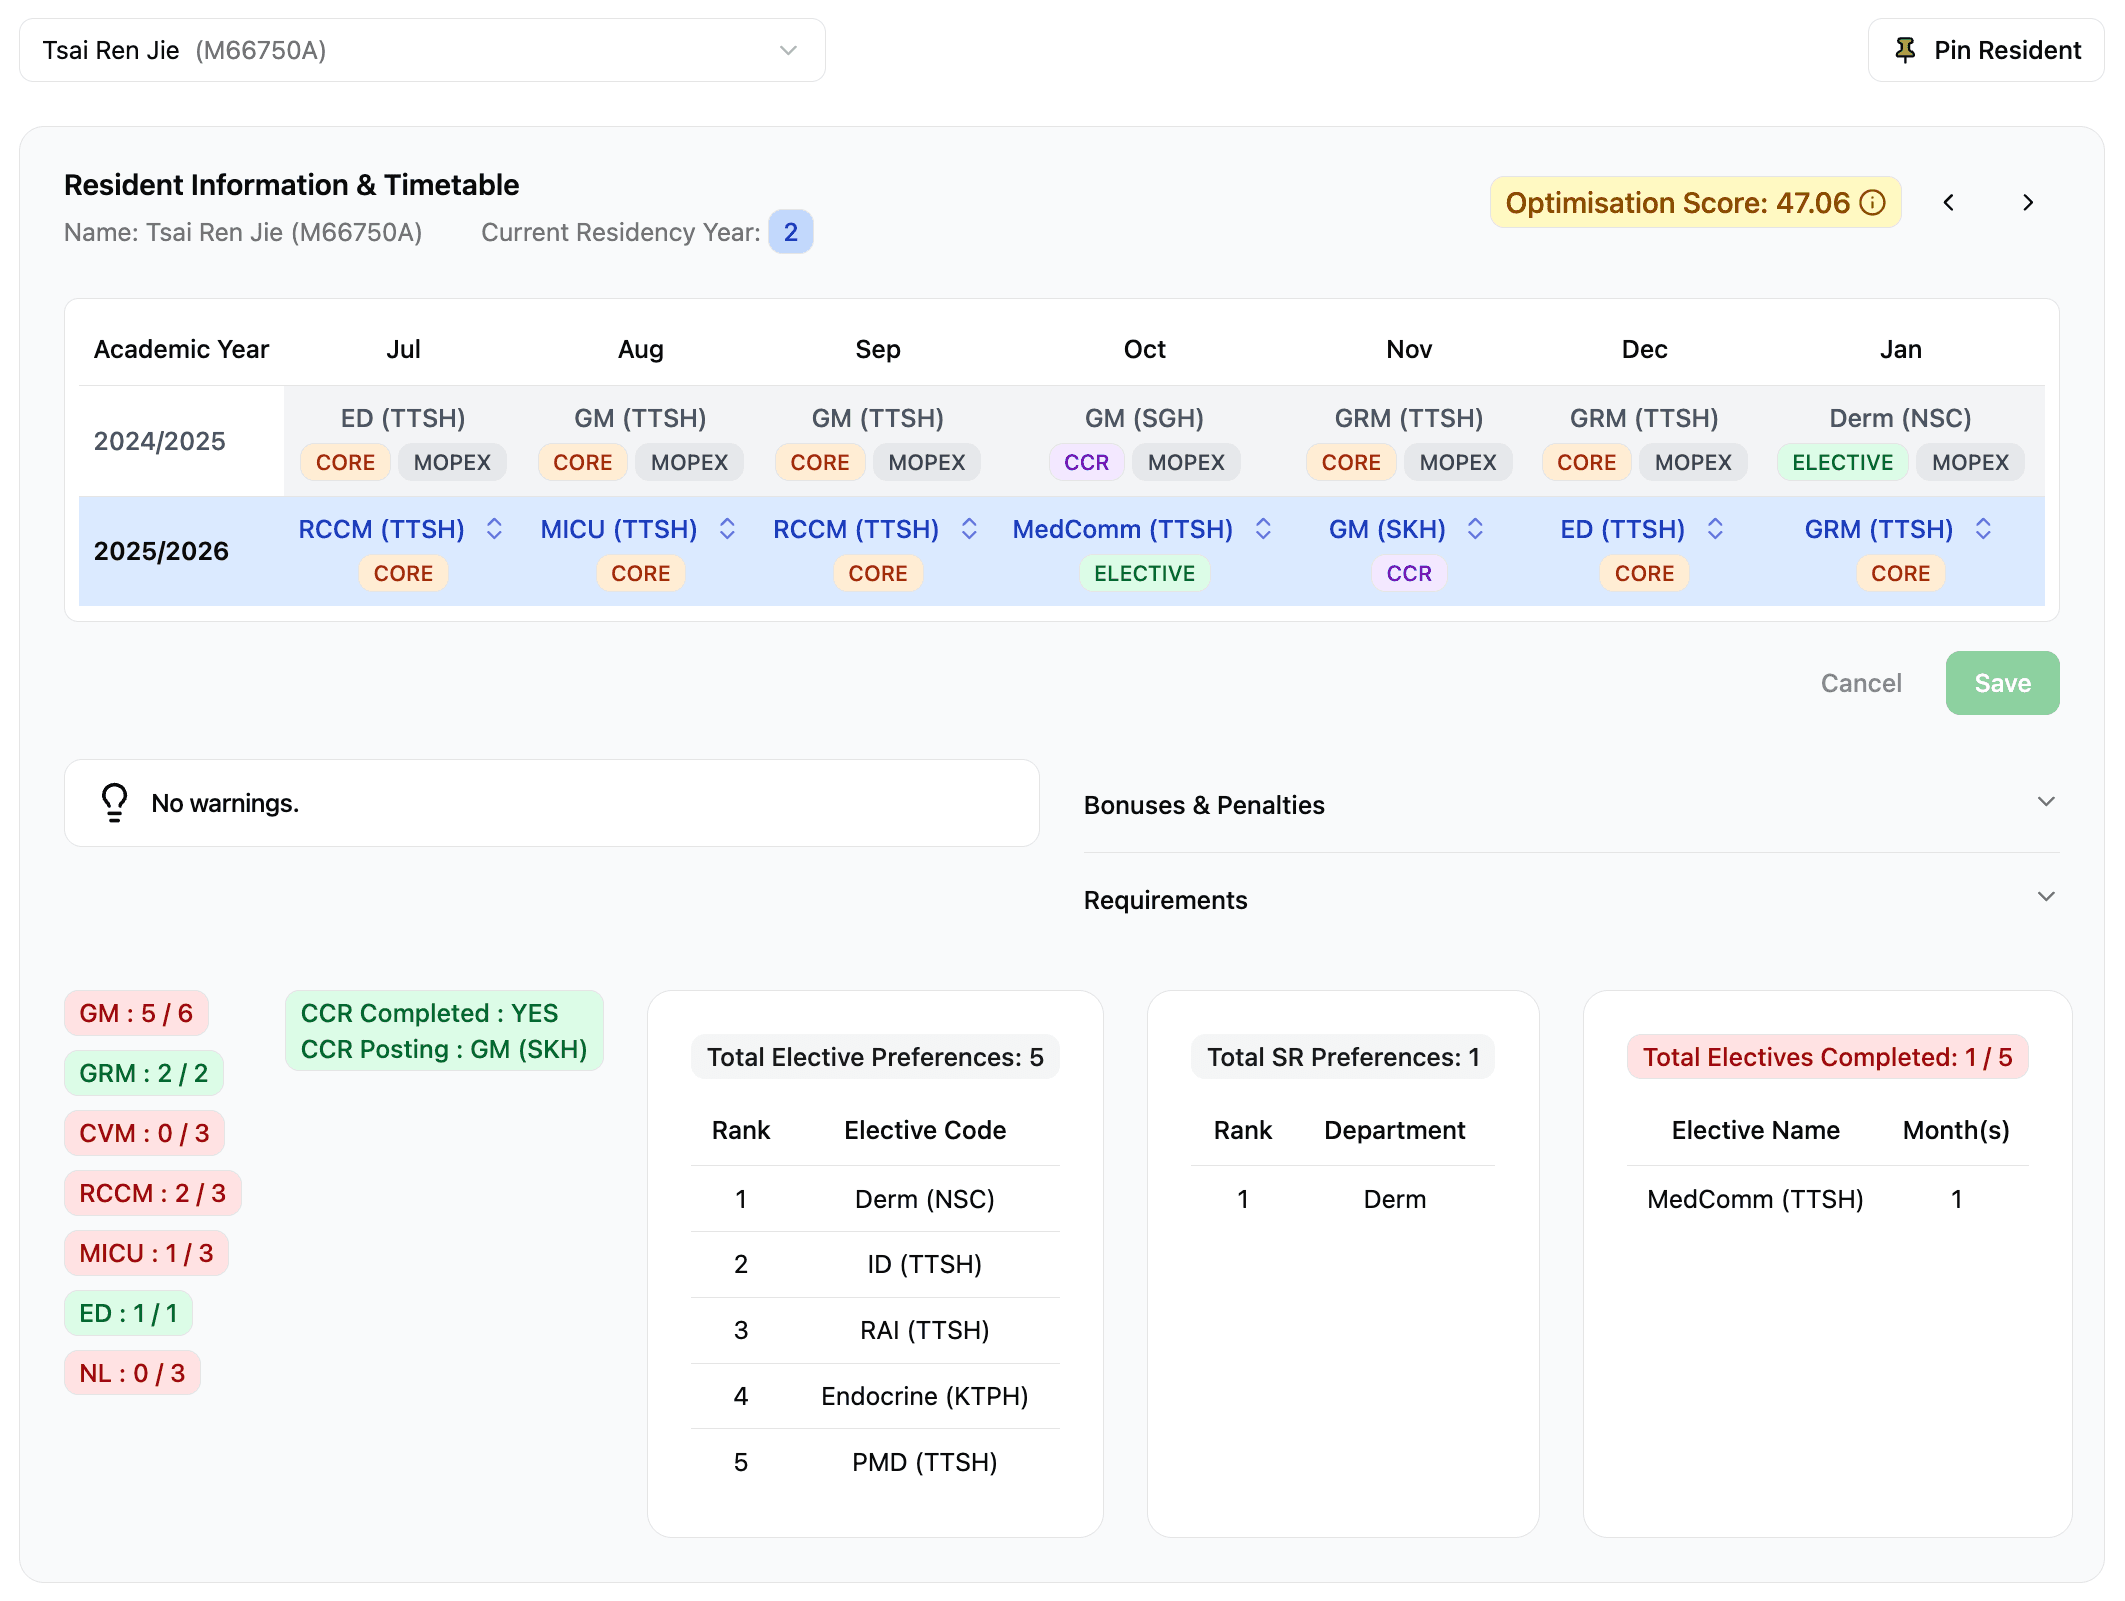Click Derm (NSC) in Jan 2024/2025
The width and height of the screenshot is (2125, 1601).
(x=1900, y=418)
